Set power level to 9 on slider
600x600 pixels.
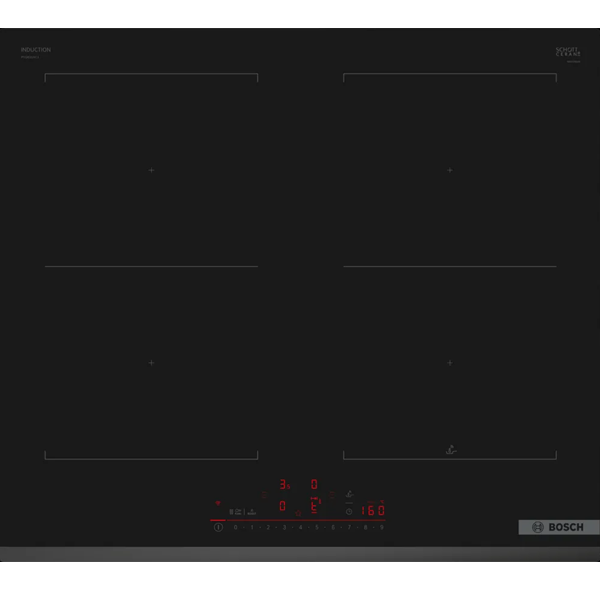(x=382, y=526)
